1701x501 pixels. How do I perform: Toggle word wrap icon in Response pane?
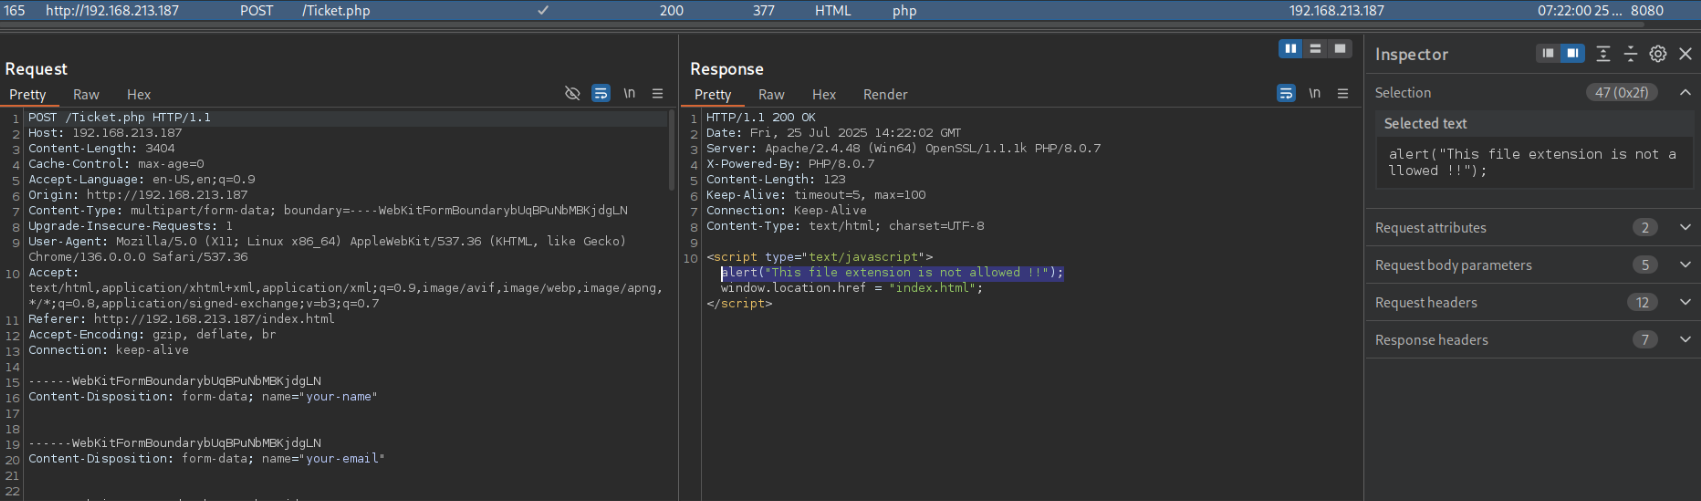1286,93
